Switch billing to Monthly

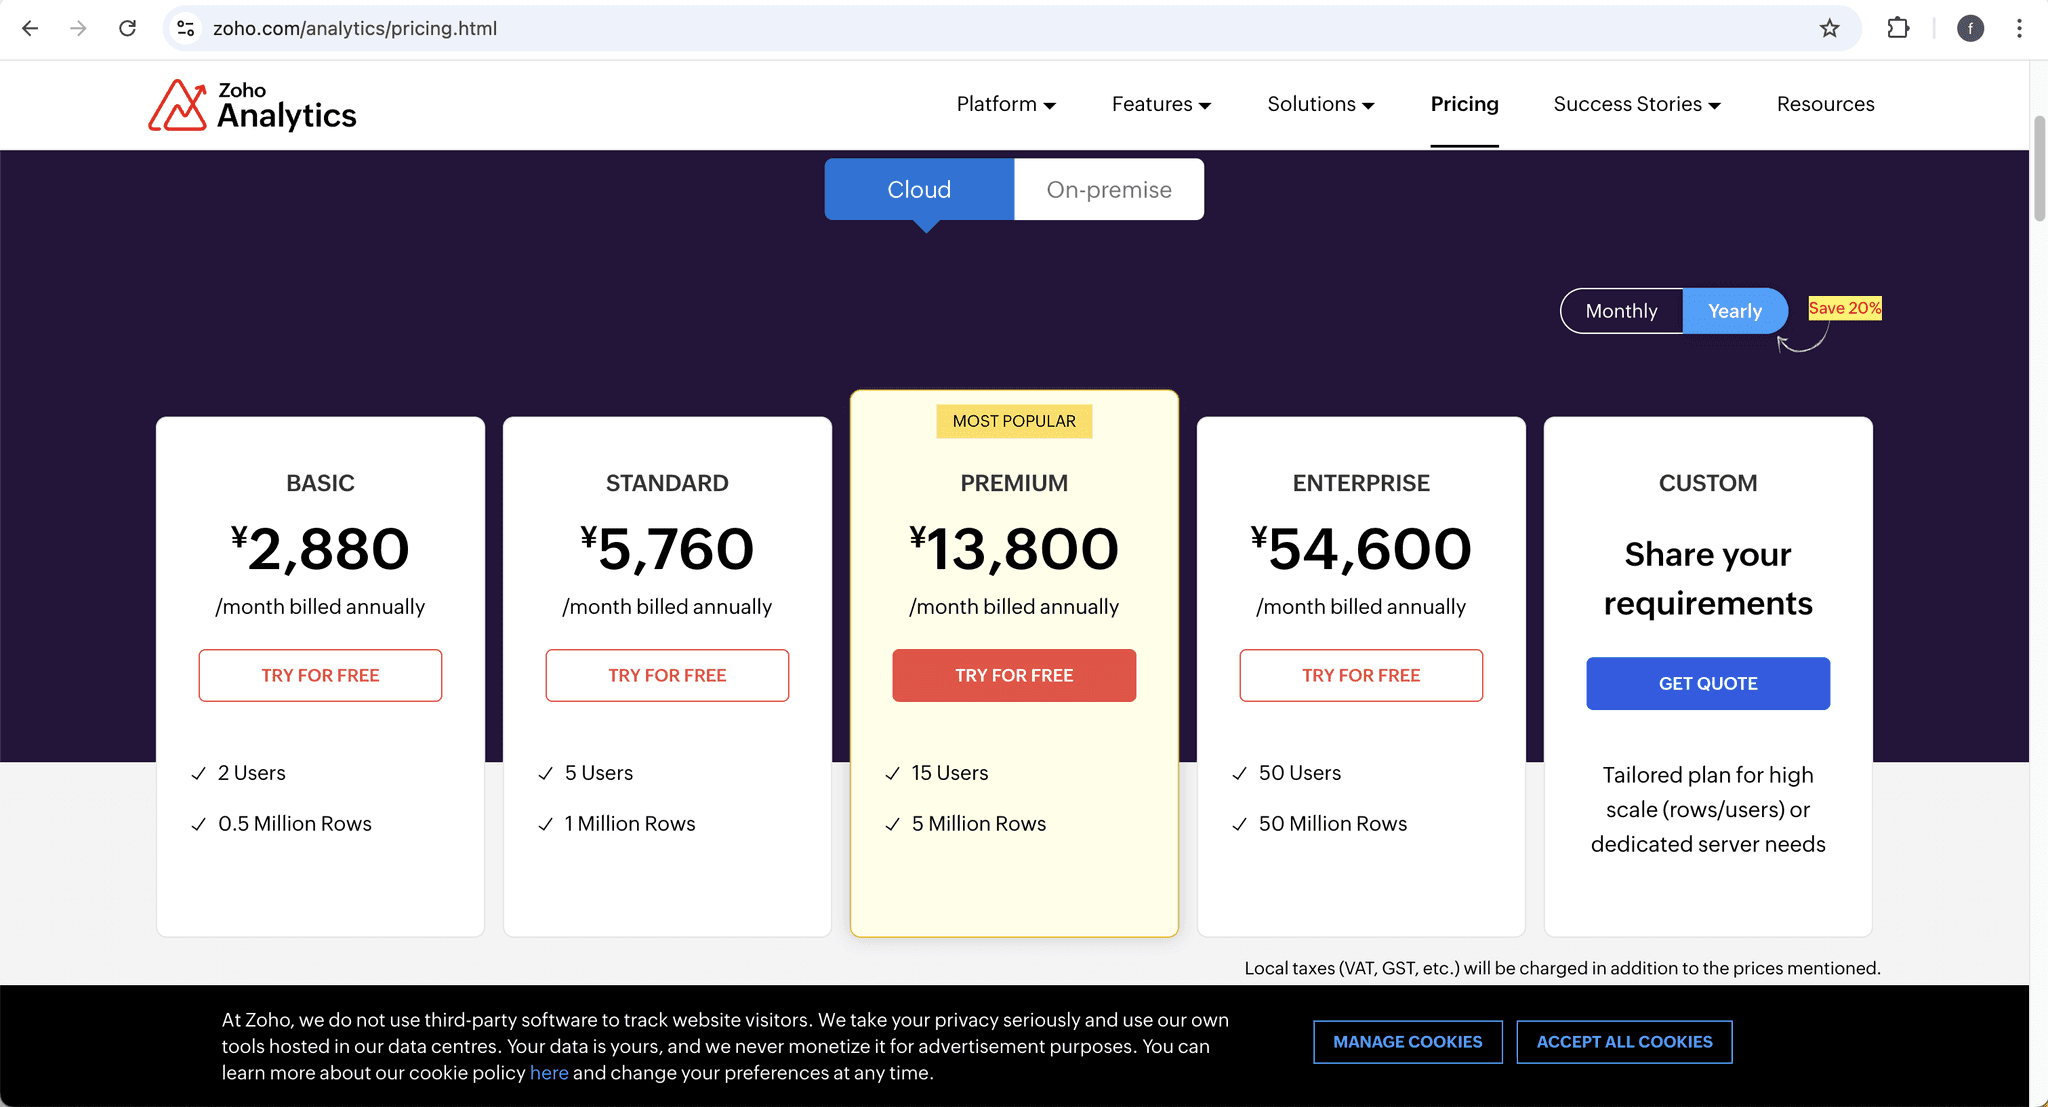pyautogui.click(x=1620, y=310)
